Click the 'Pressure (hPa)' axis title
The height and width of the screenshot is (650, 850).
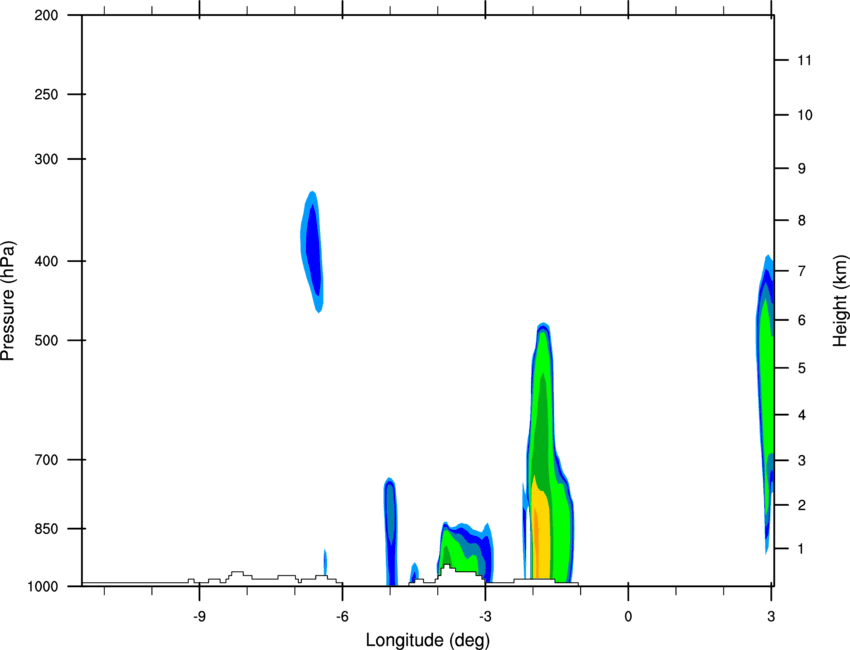(x=8, y=301)
